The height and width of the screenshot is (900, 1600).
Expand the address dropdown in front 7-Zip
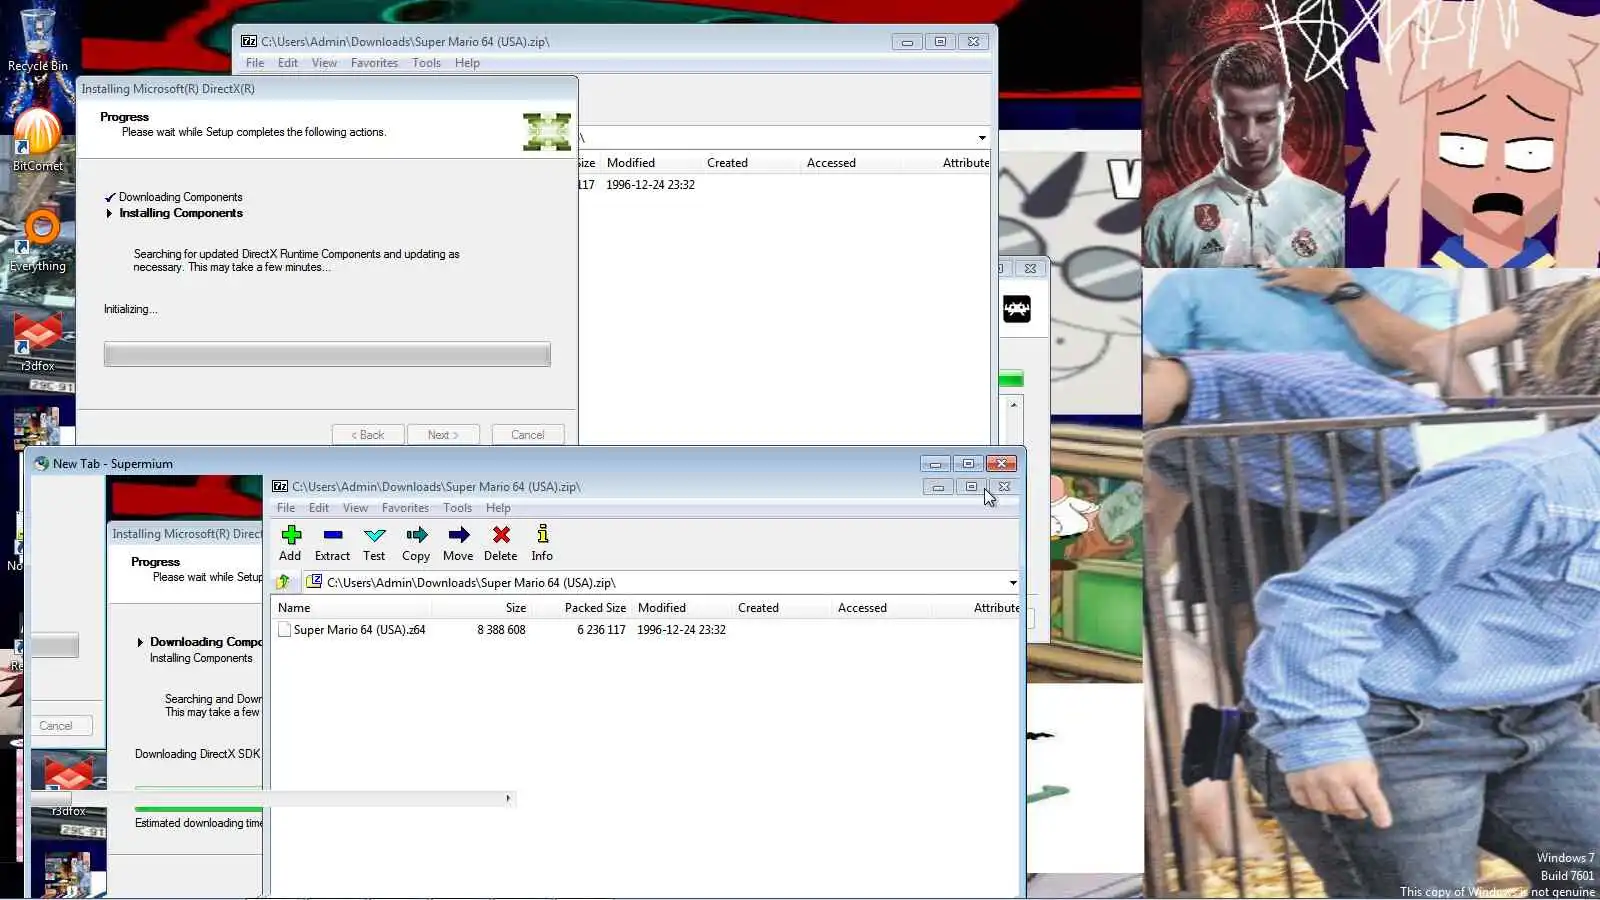[x=1012, y=583]
